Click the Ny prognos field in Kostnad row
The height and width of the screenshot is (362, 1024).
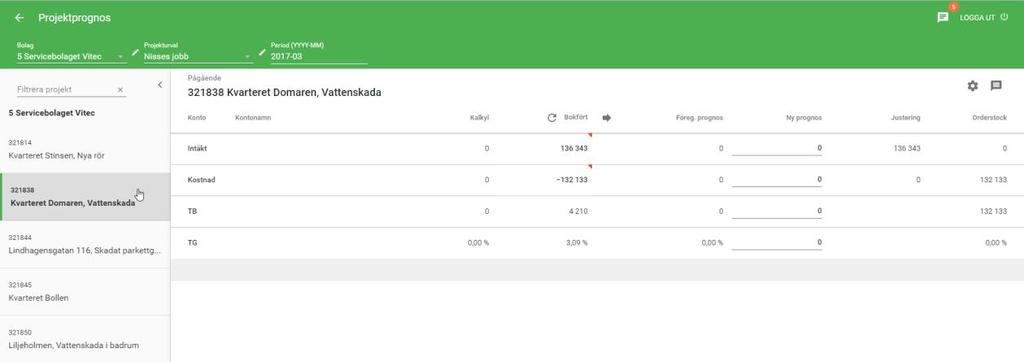(x=776, y=180)
